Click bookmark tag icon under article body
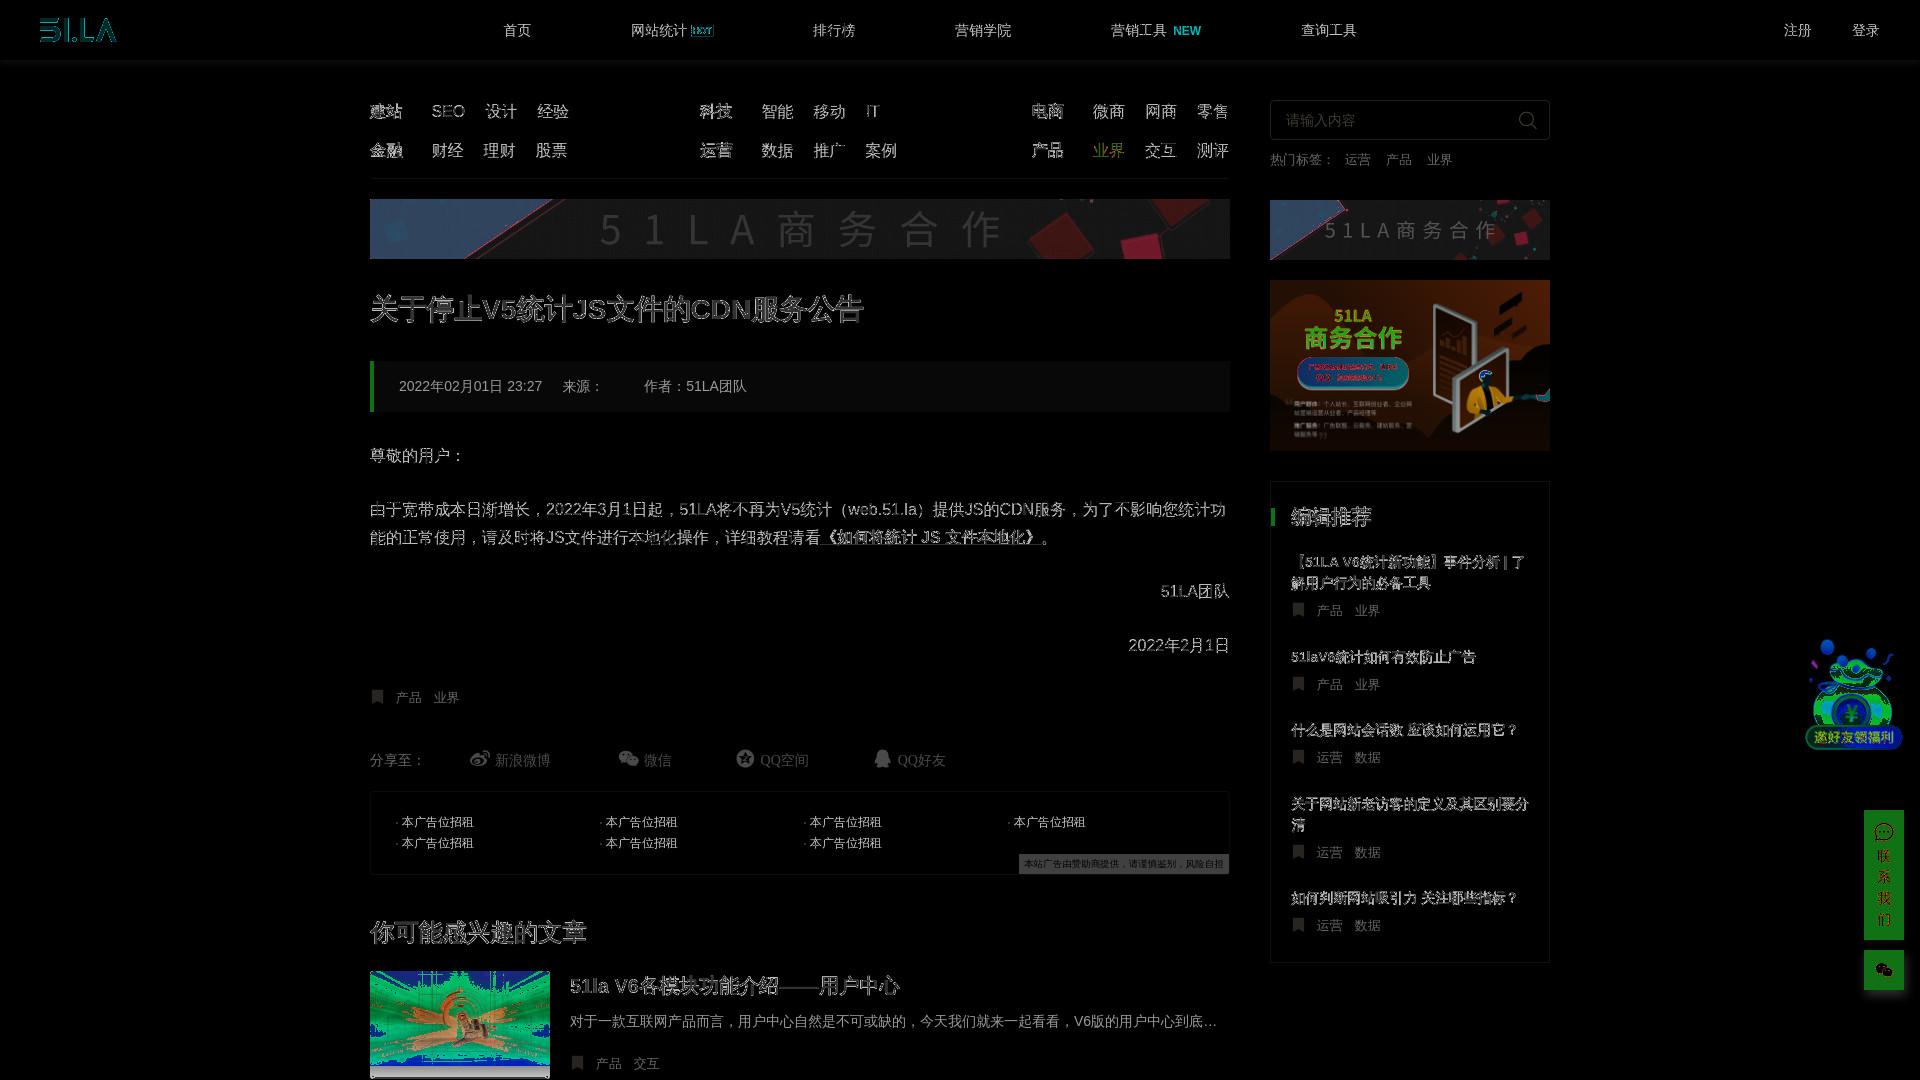Viewport: 1920px width, 1080px height. coord(377,697)
